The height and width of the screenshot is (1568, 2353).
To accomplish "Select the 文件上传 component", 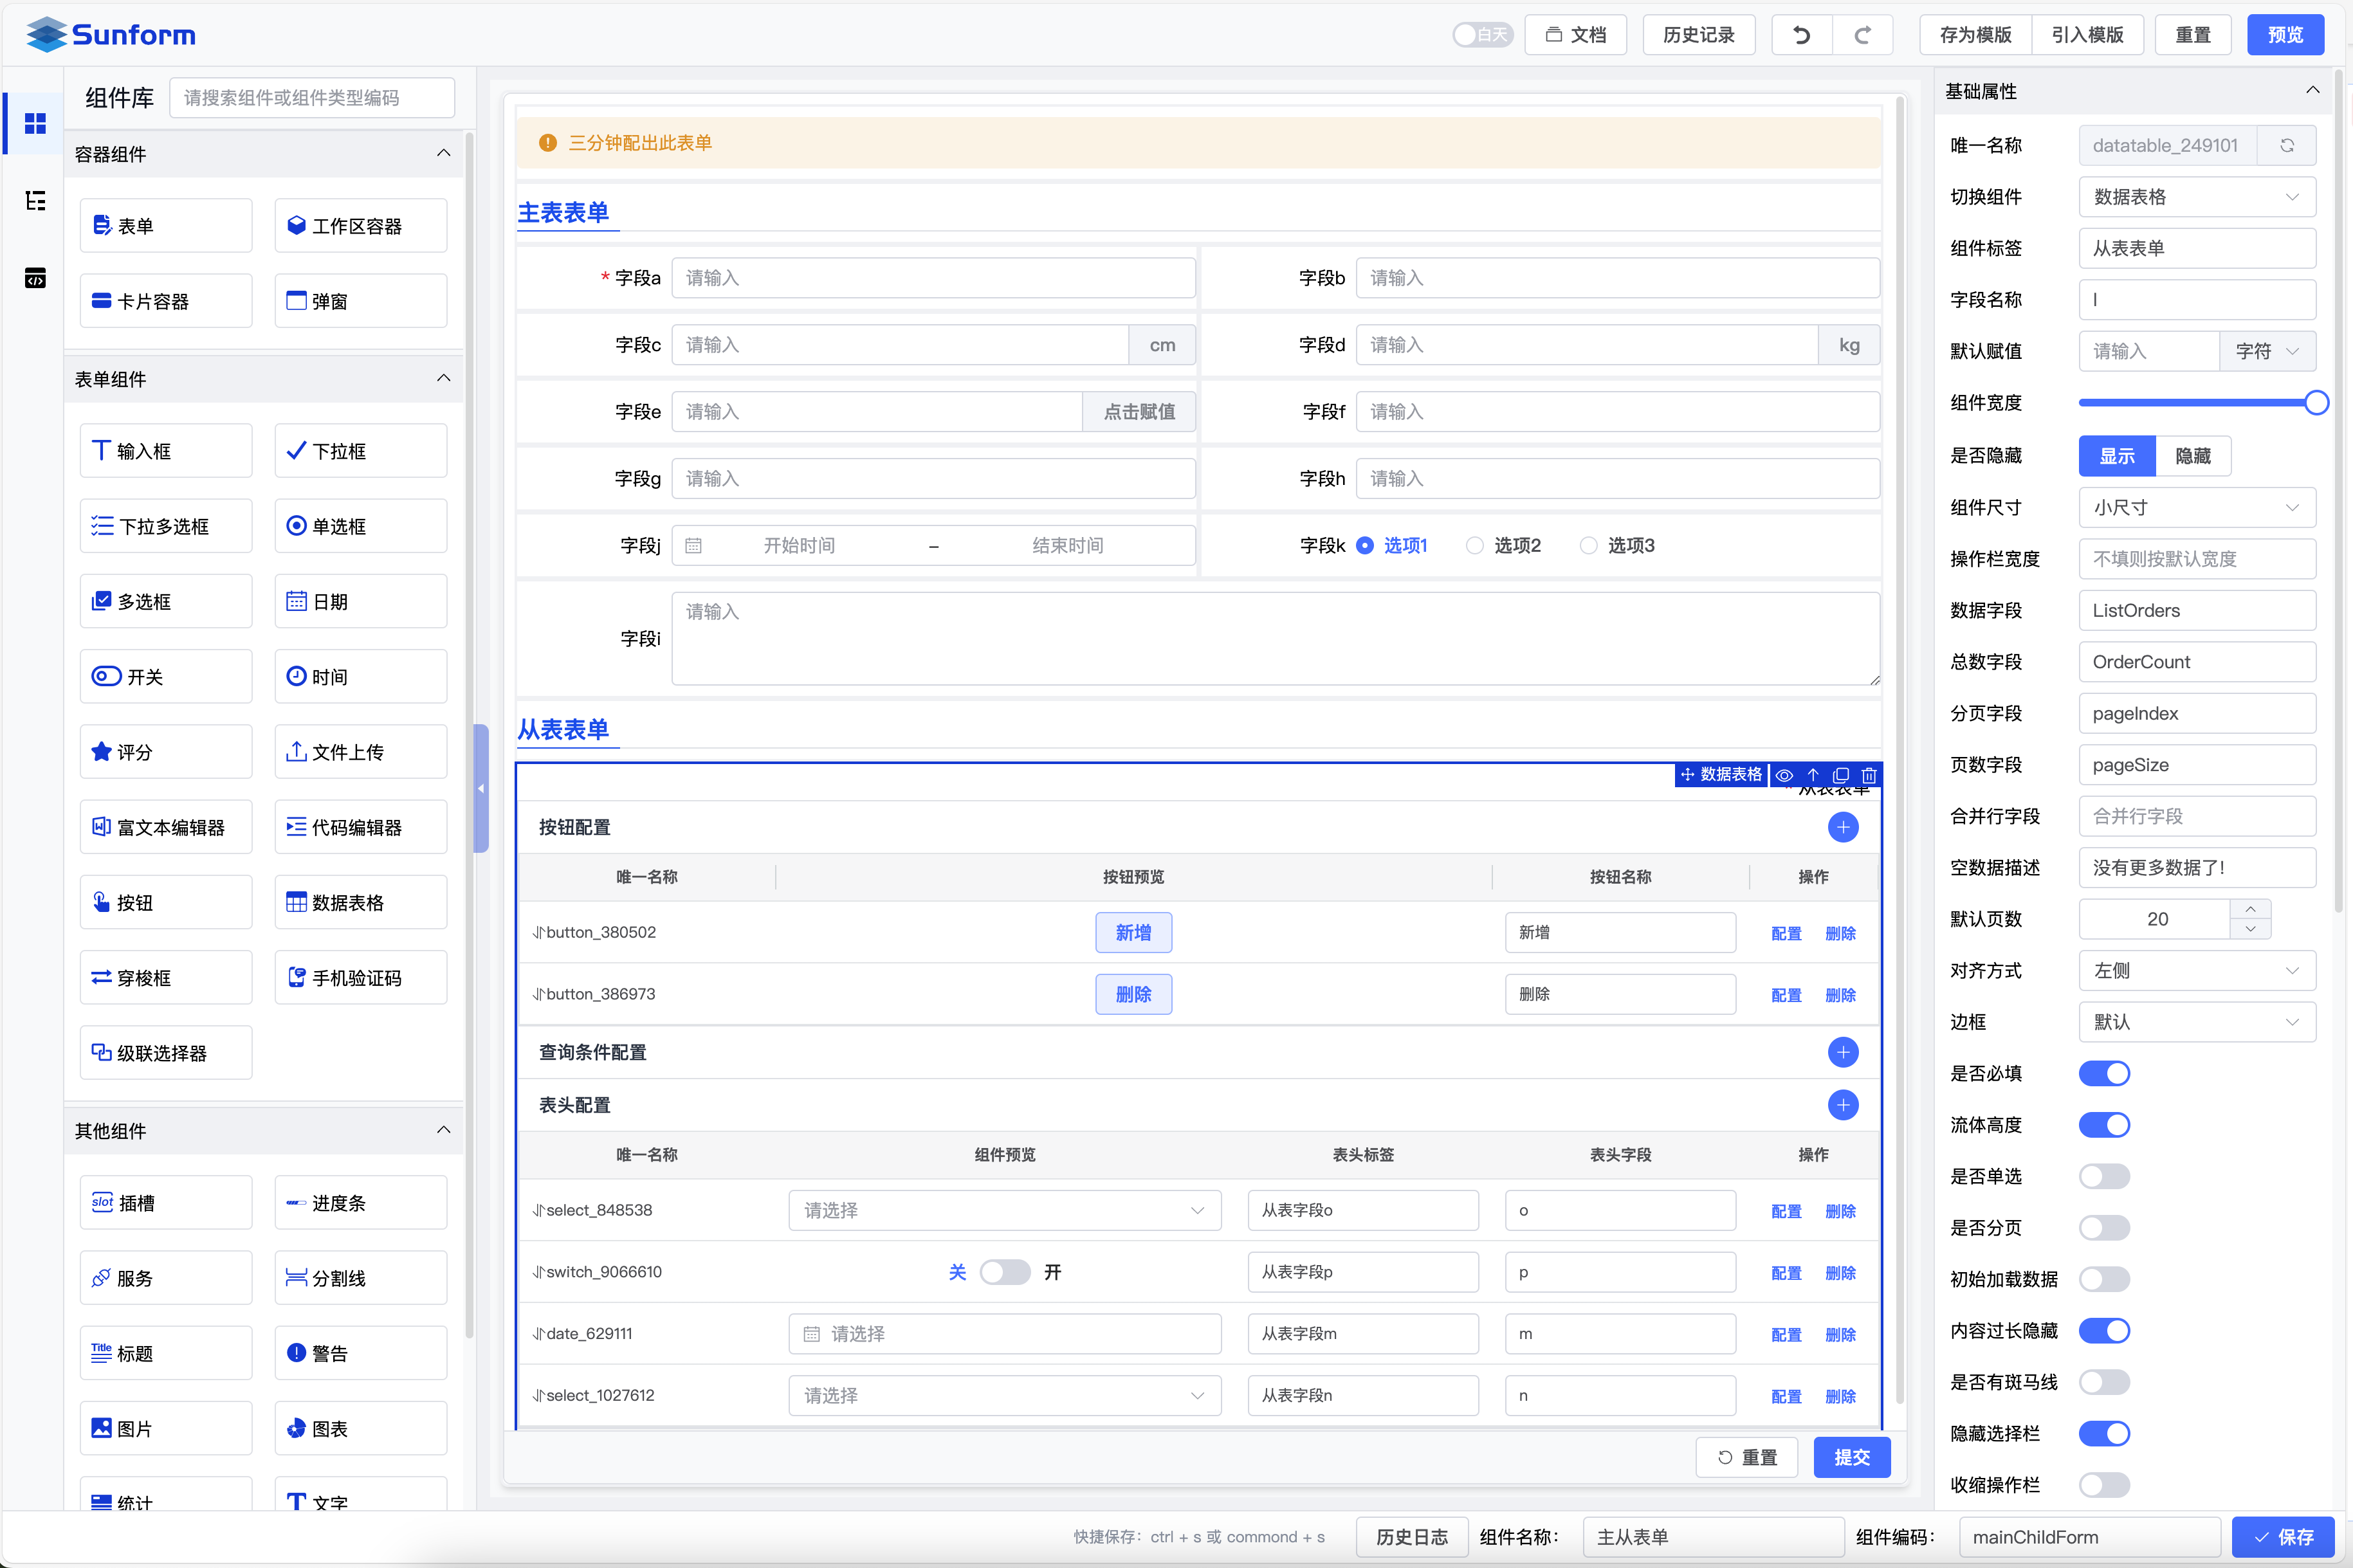I will (x=360, y=752).
